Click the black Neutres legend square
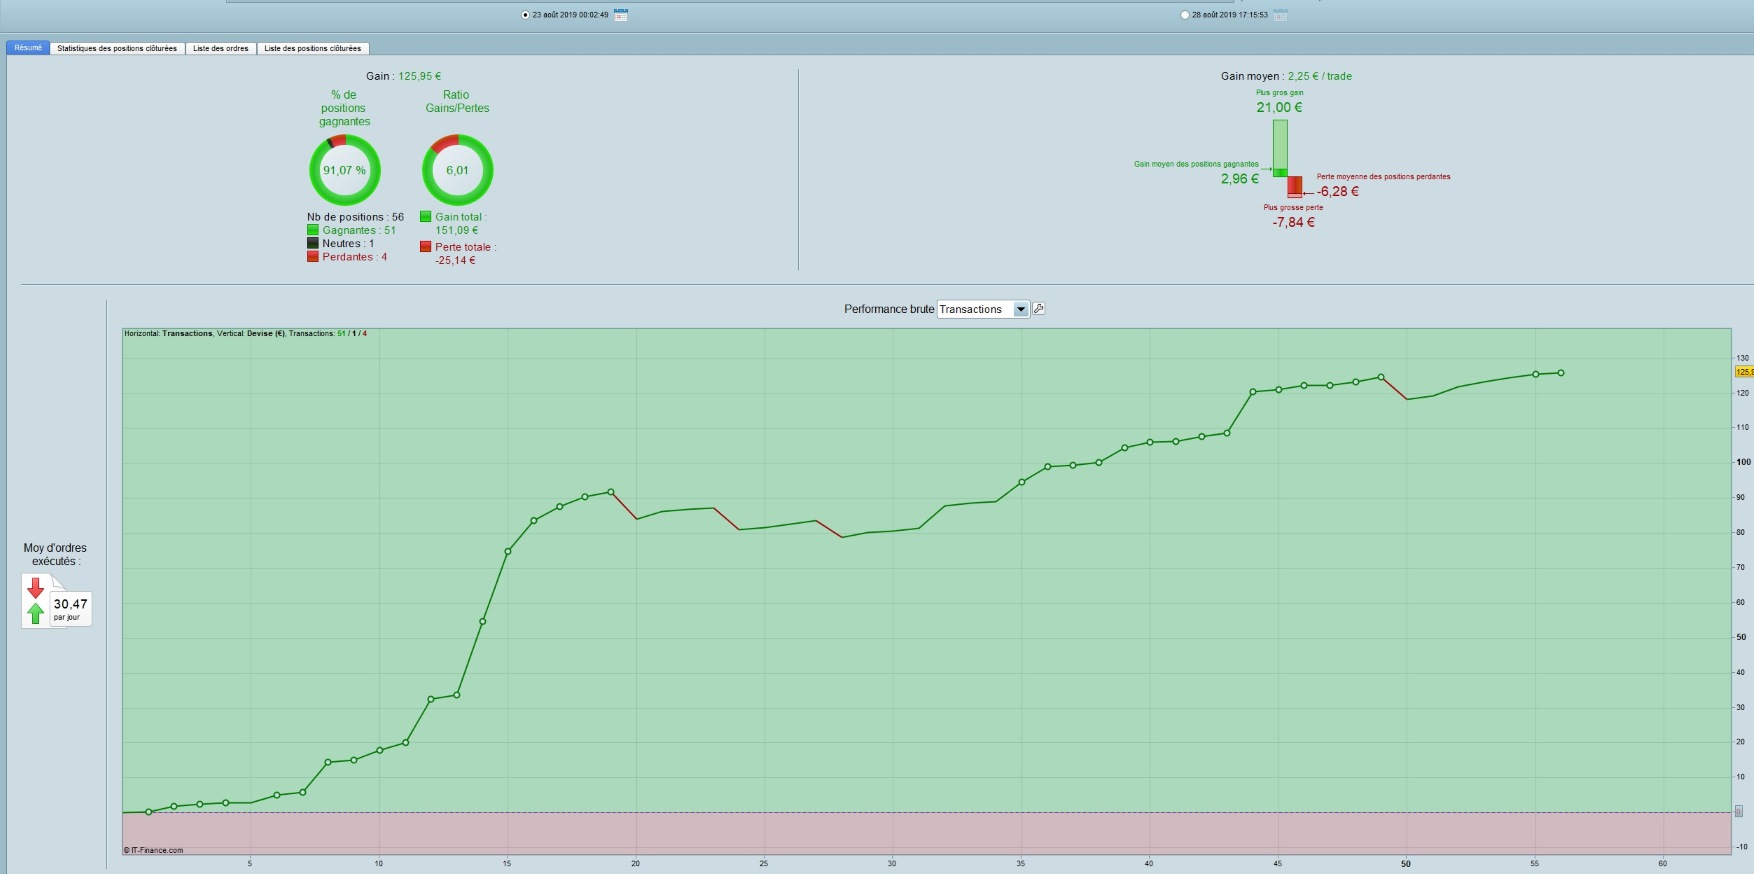 [x=313, y=243]
